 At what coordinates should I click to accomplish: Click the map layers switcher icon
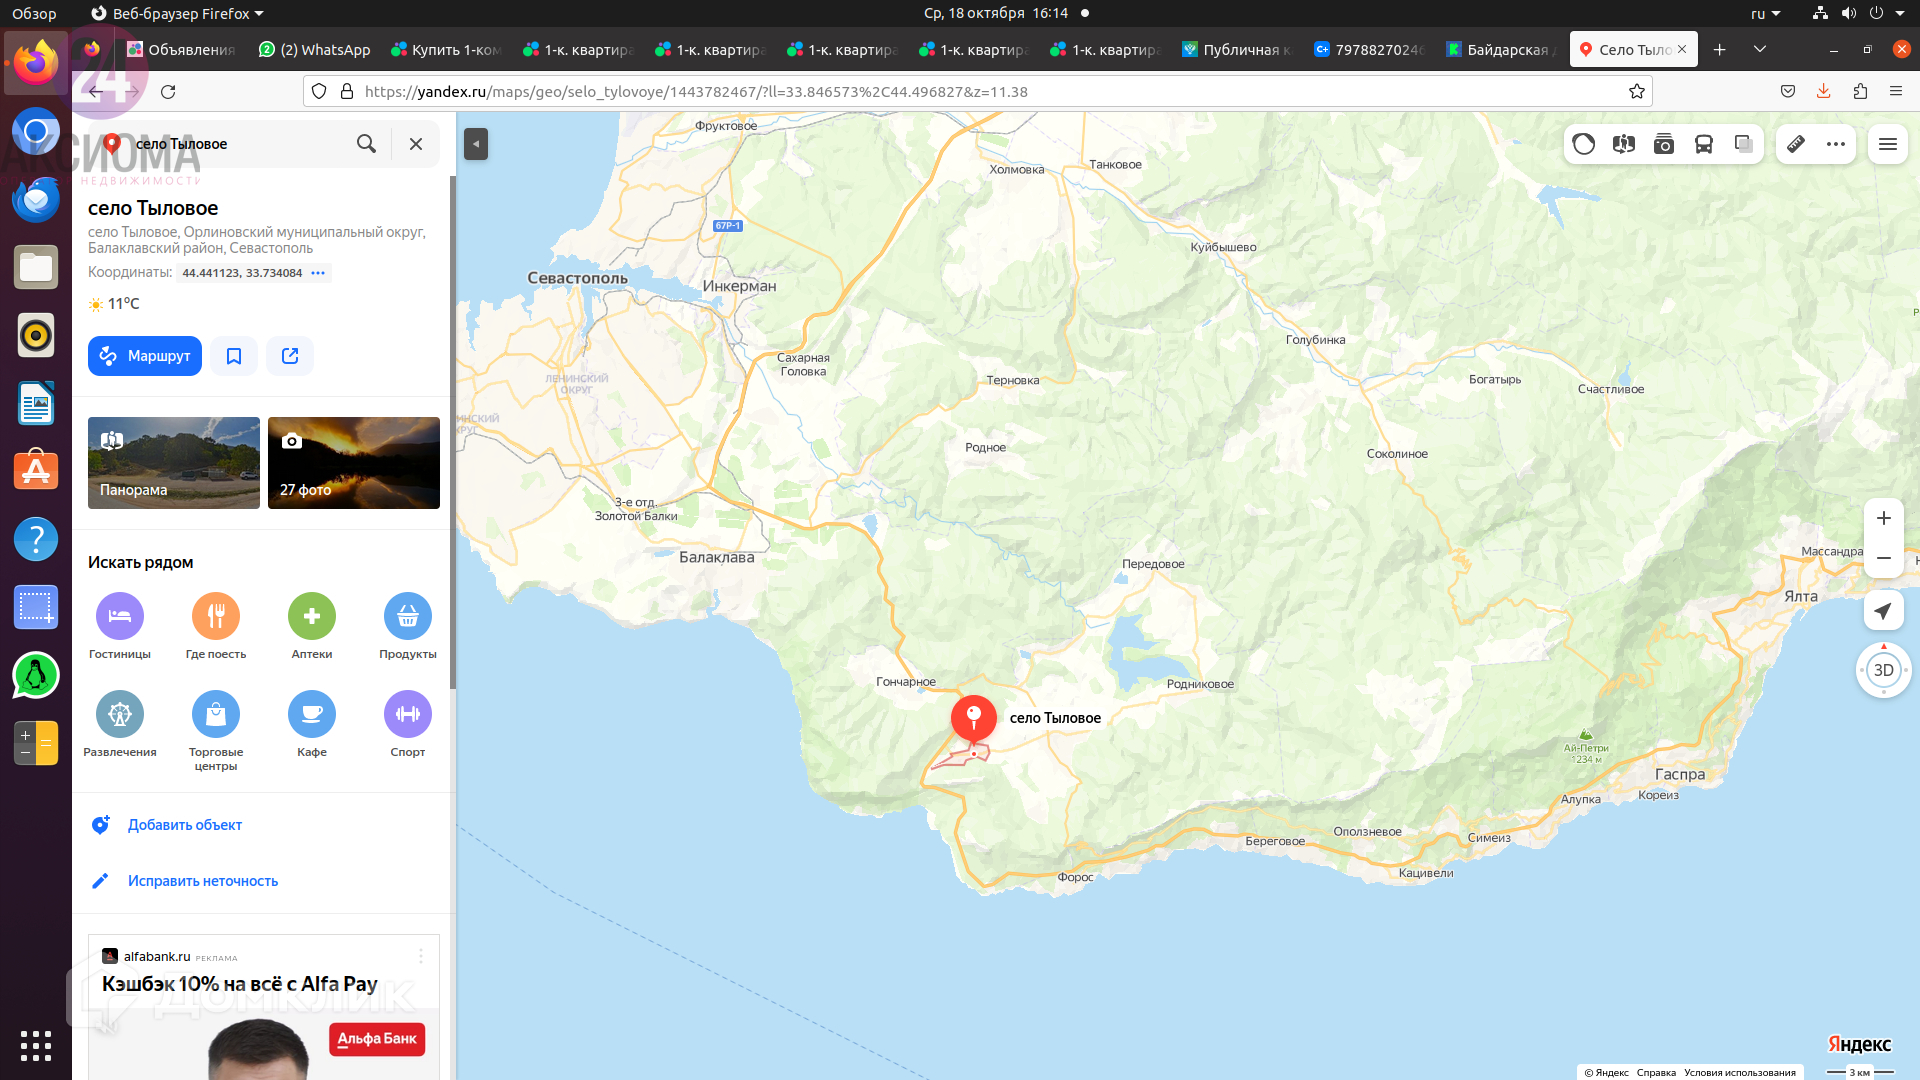[1744, 144]
